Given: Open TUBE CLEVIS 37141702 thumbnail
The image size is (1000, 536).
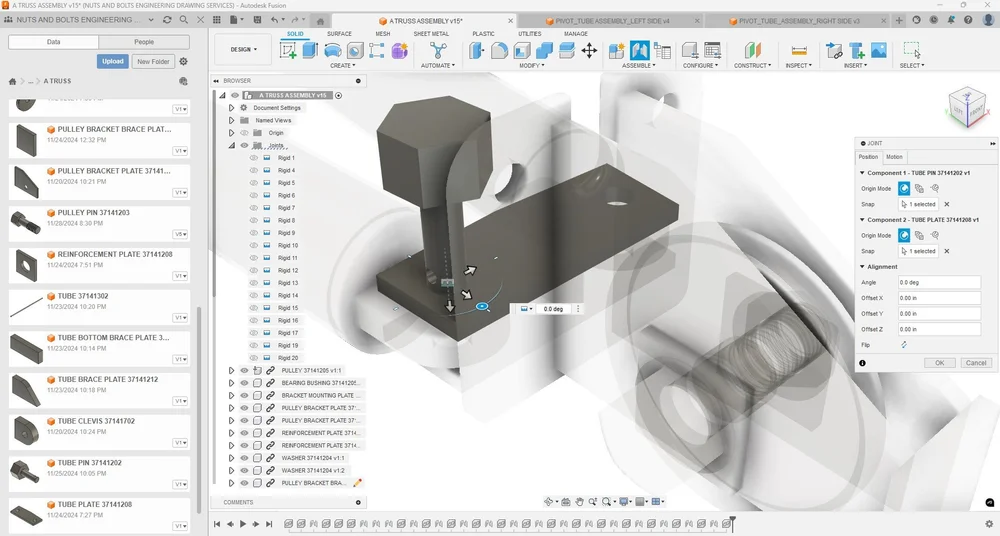Looking at the screenshot, I should pos(26,431).
